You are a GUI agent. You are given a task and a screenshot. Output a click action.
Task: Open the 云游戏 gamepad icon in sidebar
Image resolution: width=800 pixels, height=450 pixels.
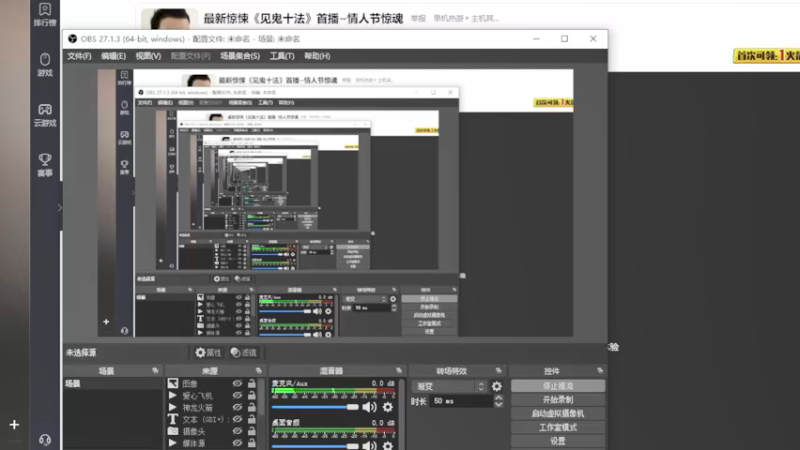point(45,115)
